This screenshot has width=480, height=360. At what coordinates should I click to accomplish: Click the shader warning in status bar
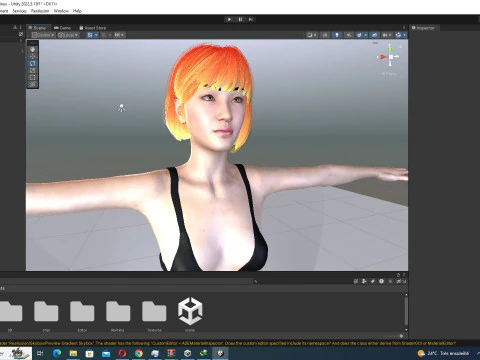(x=228, y=343)
